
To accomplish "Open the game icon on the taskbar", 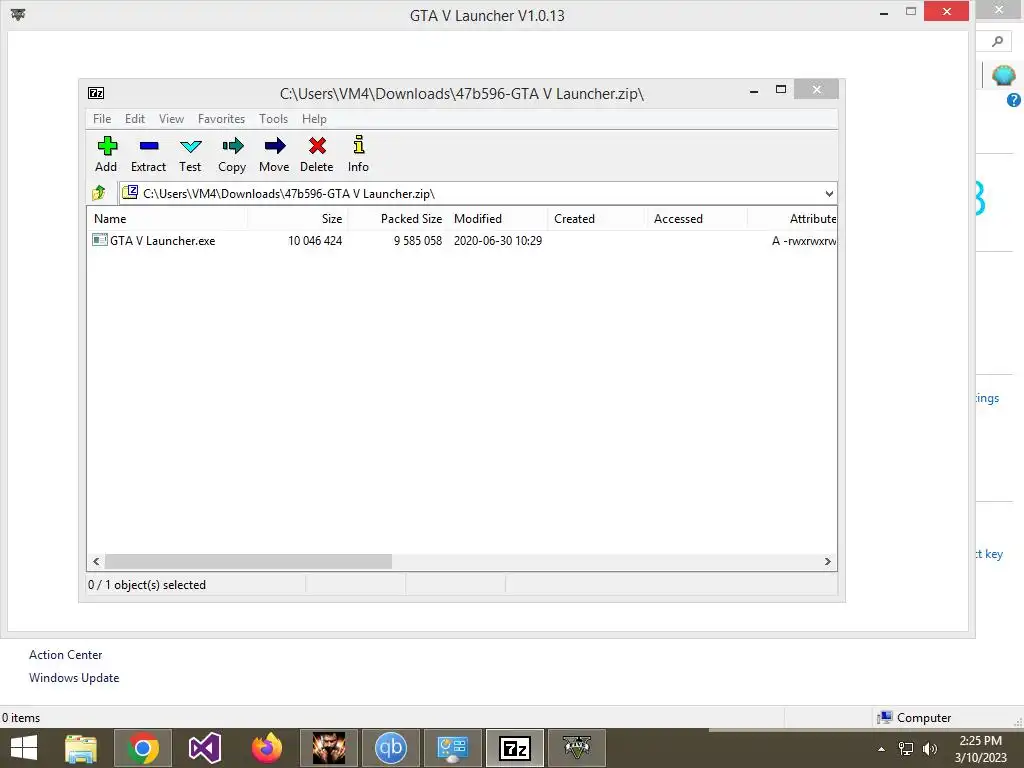I will point(328,748).
